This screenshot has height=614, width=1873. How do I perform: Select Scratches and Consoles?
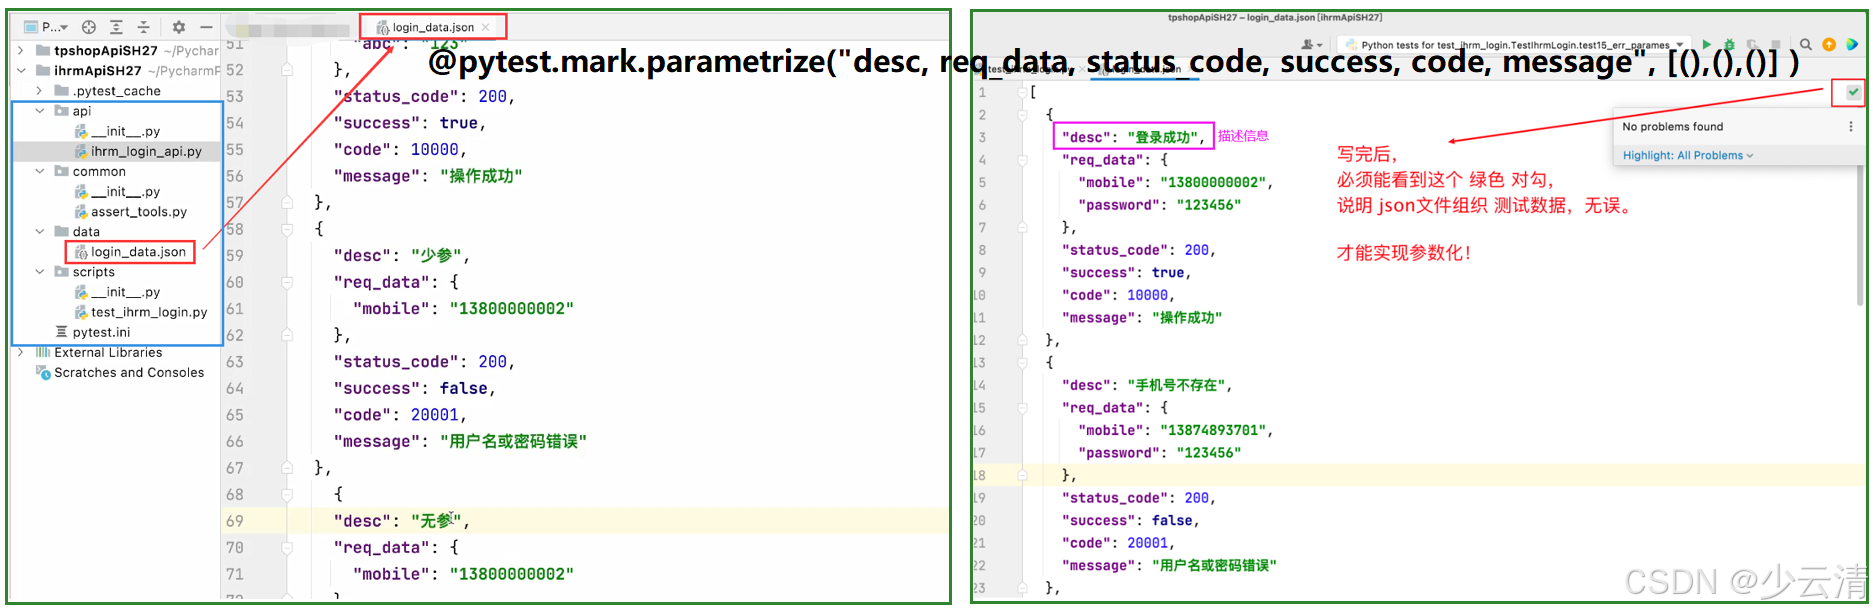click(x=120, y=372)
